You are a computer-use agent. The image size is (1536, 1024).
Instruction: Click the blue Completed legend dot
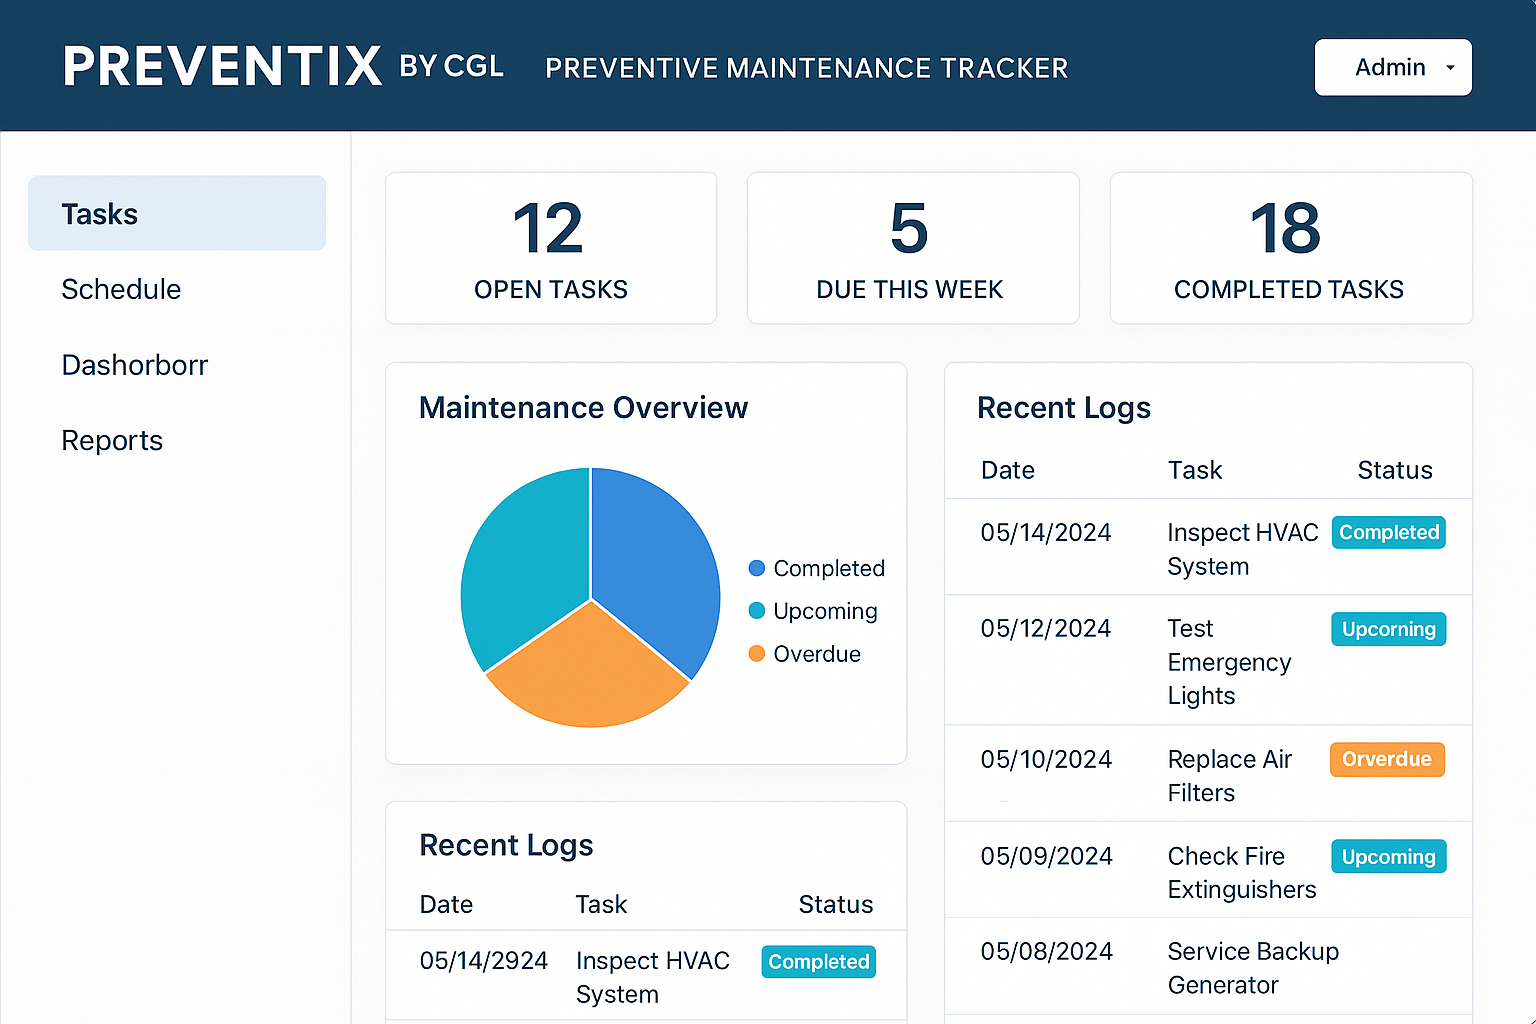(757, 568)
